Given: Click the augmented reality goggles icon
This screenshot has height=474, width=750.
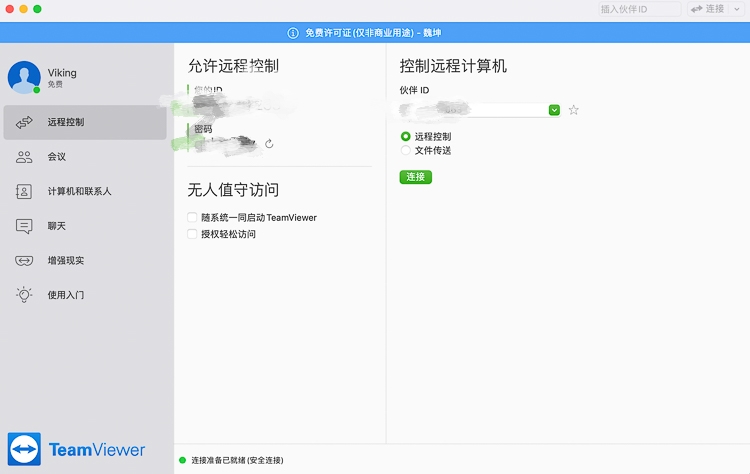Looking at the screenshot, I should point(24,261).
